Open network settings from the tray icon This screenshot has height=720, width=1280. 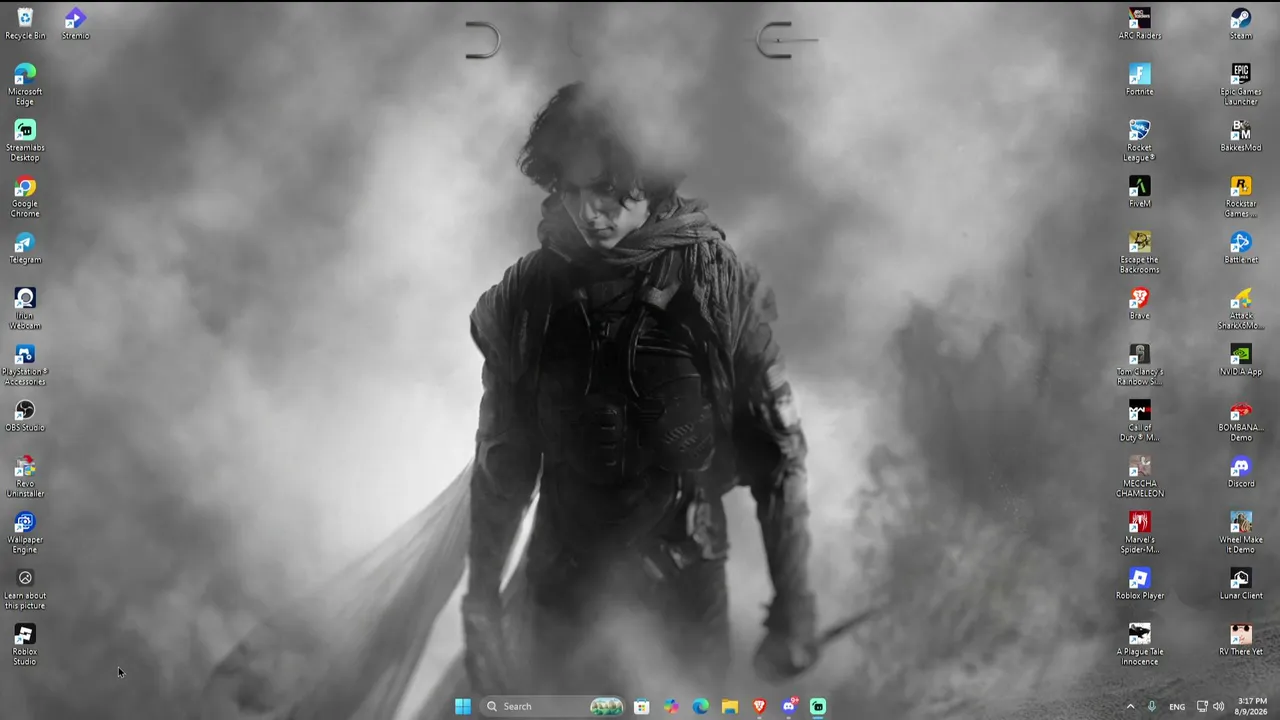[1202, 706]
